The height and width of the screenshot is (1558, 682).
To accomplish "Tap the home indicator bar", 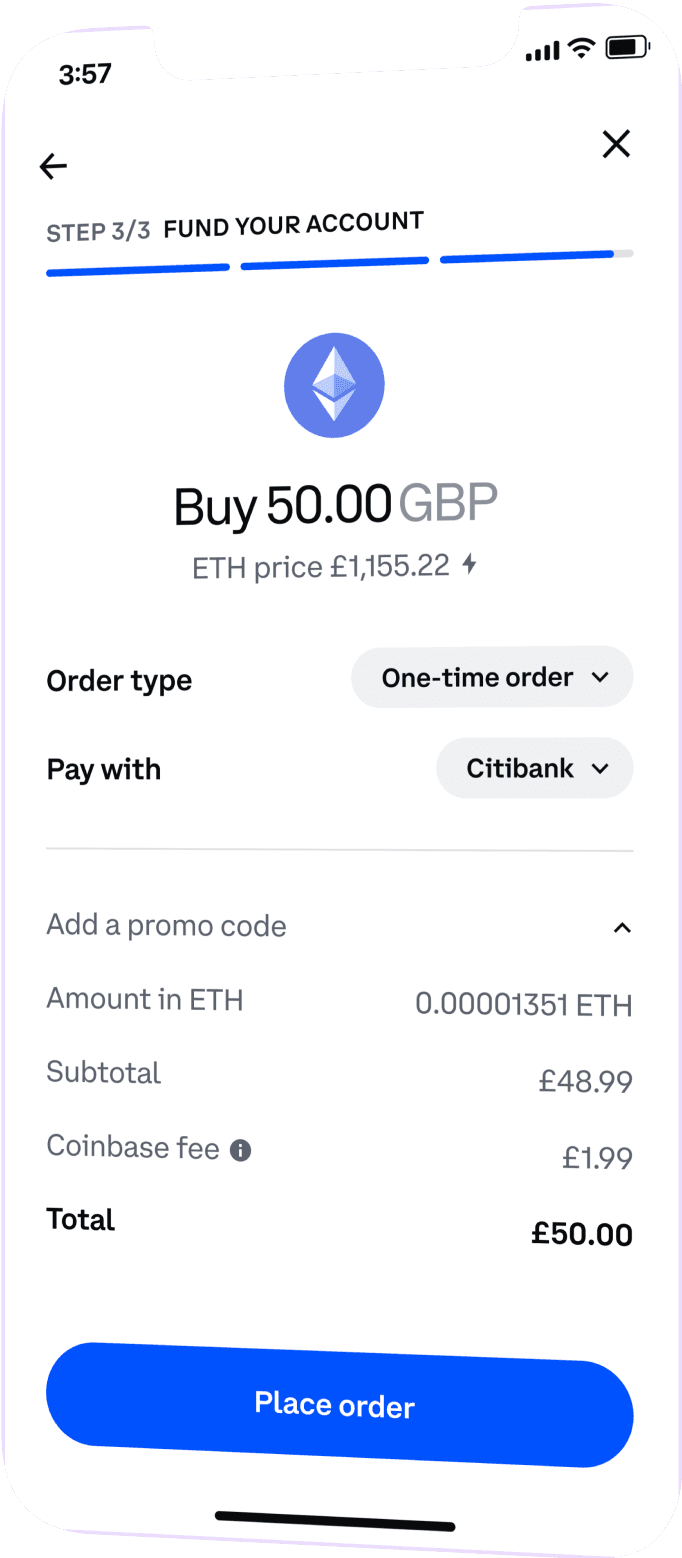I will point(335,1522).
